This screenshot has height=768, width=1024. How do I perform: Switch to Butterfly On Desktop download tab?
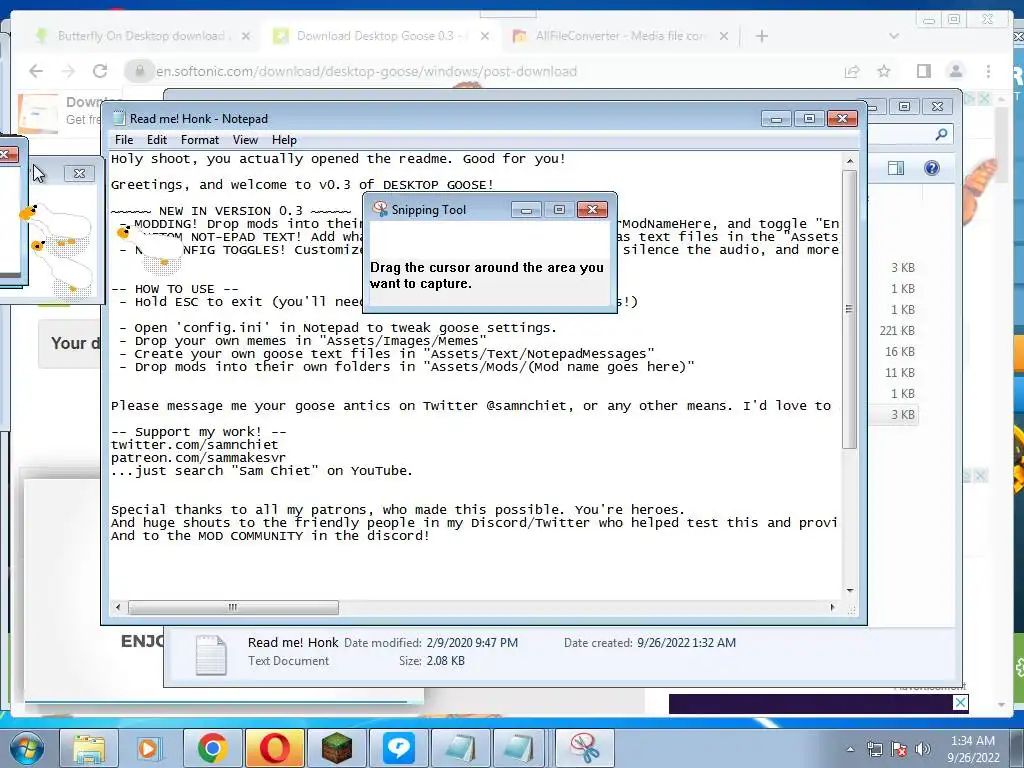point(141,36)
